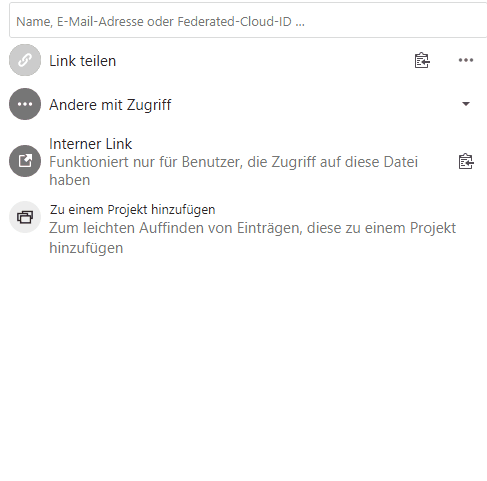The width and height of the screenshot is (487, 481).
Task: Click the trailing hinzufügen in project description
Action: click(86, 248)
